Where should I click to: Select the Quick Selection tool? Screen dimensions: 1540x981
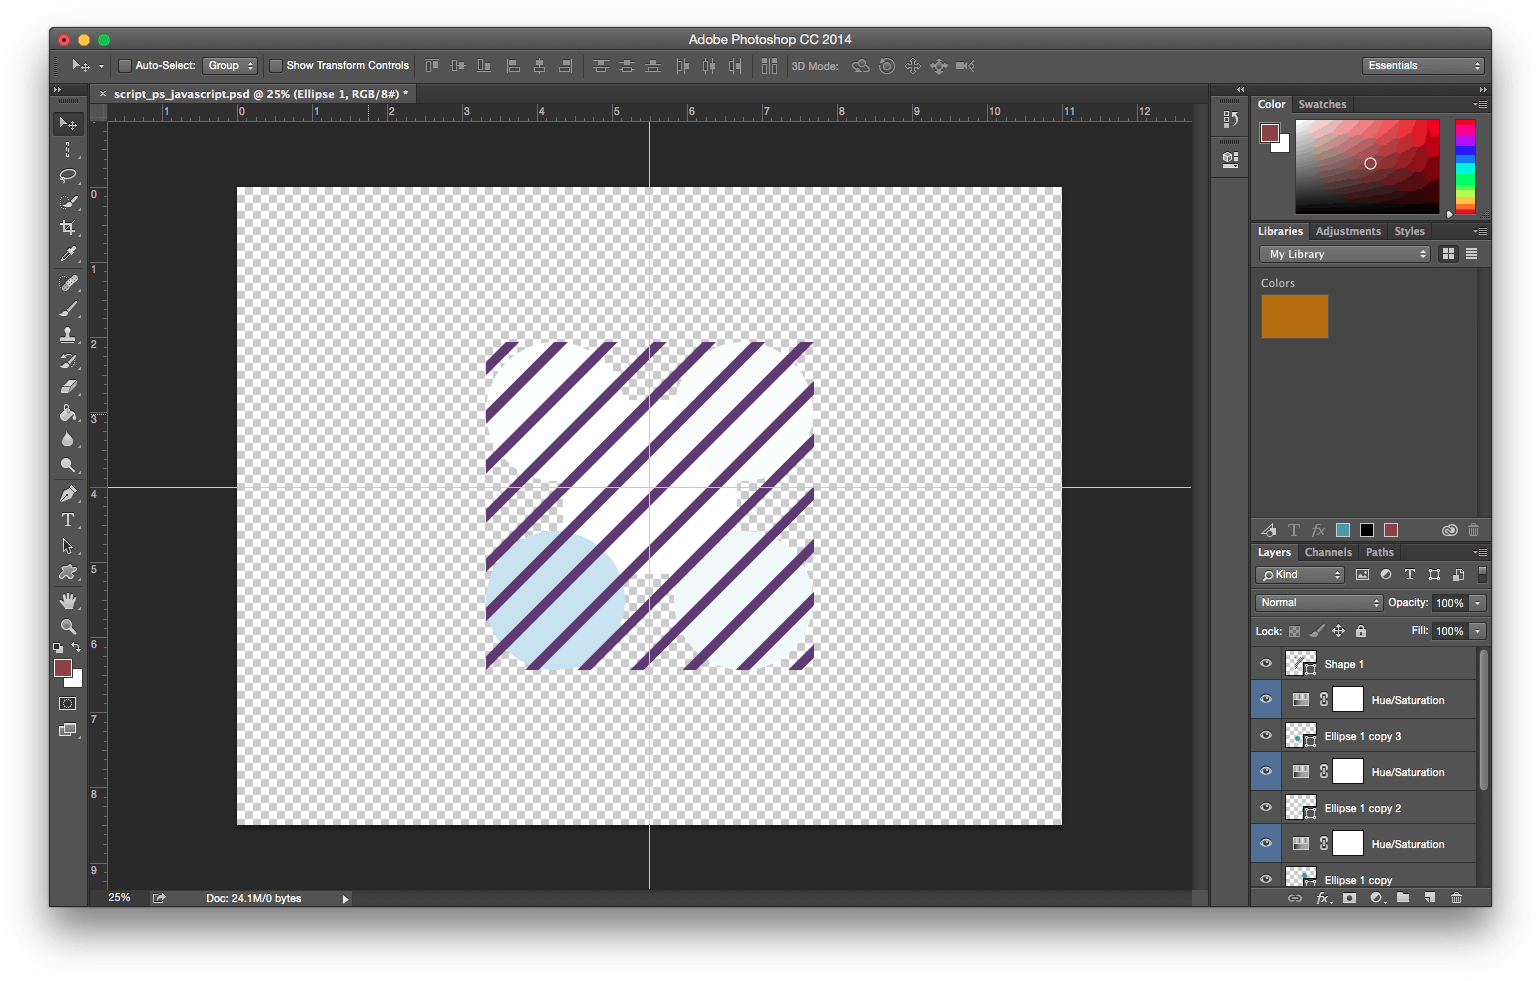click(x=68, y=202)
